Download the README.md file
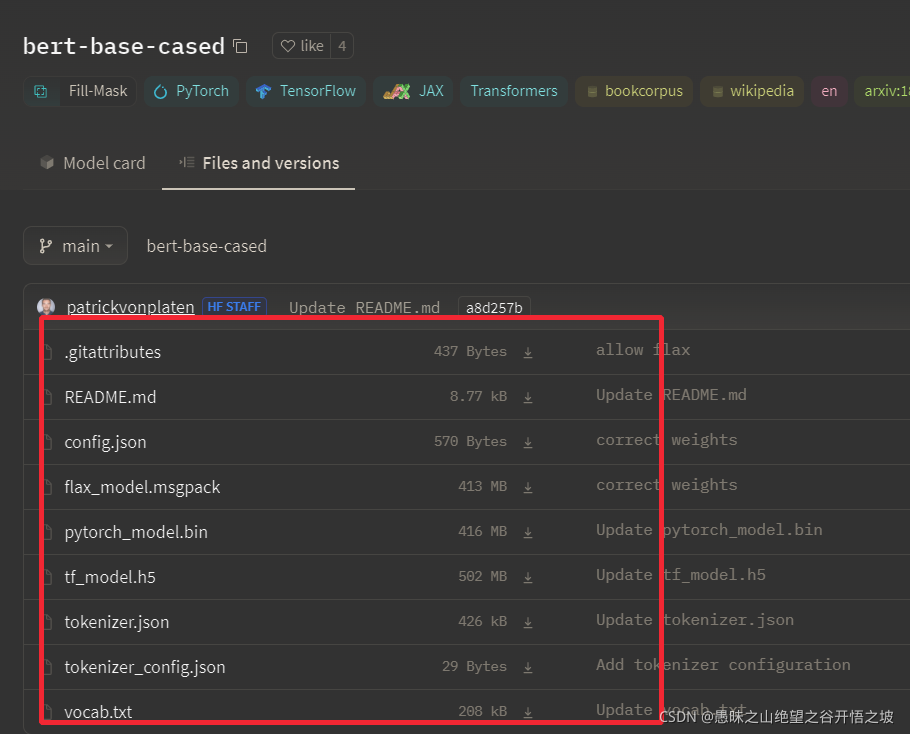The height and width of the screenshot is (734, 910). [x=528, y=397]
